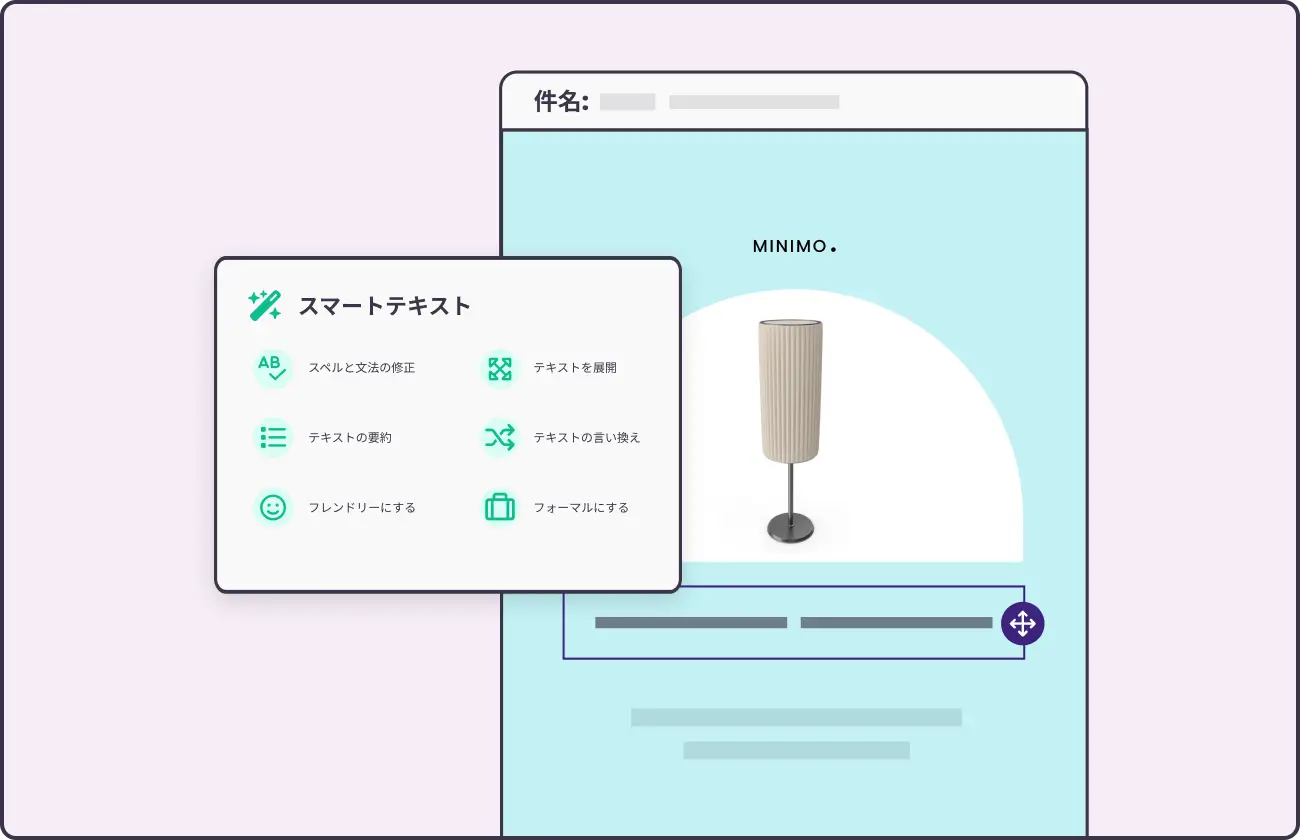Screen dimensions: 1300x840
Task: Select the shuffle rephrase icon
Action: [499, 437]
